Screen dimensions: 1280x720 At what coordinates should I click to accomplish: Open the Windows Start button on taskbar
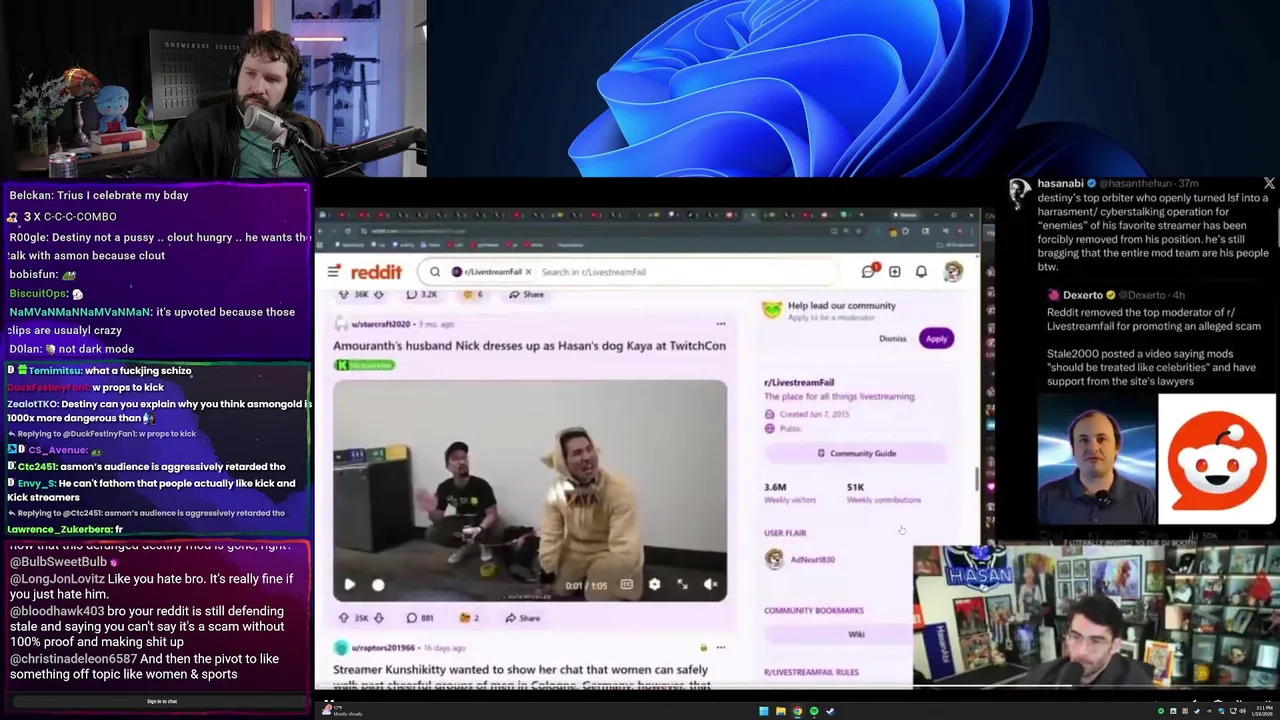click(x=763, y=712)
